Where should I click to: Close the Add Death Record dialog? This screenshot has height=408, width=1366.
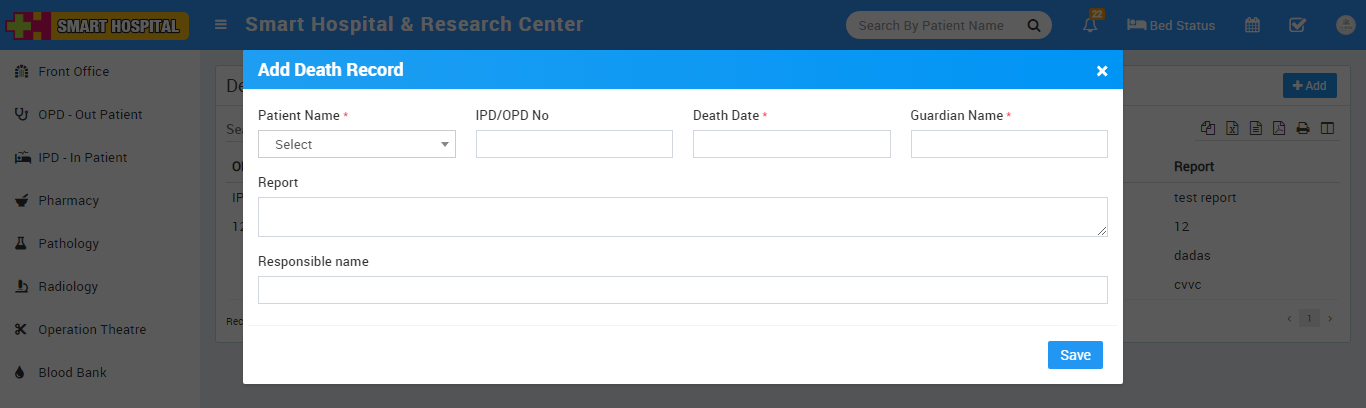point(1102,70)
